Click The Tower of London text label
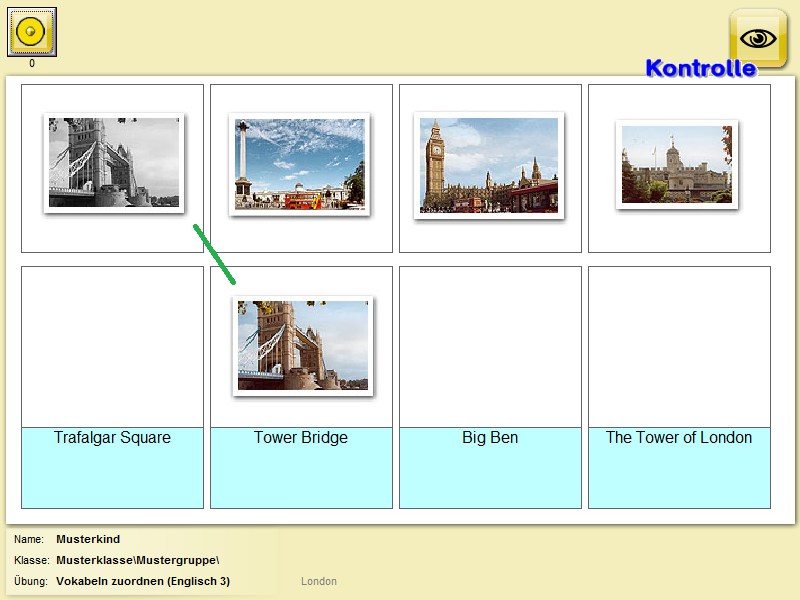The image size is (800, 600). point(679,438)
